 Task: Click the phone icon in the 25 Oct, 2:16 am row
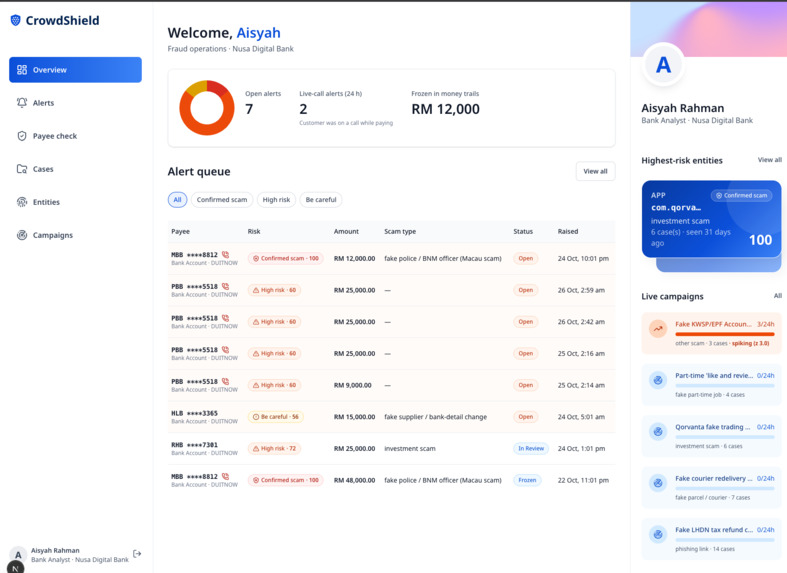225,349
